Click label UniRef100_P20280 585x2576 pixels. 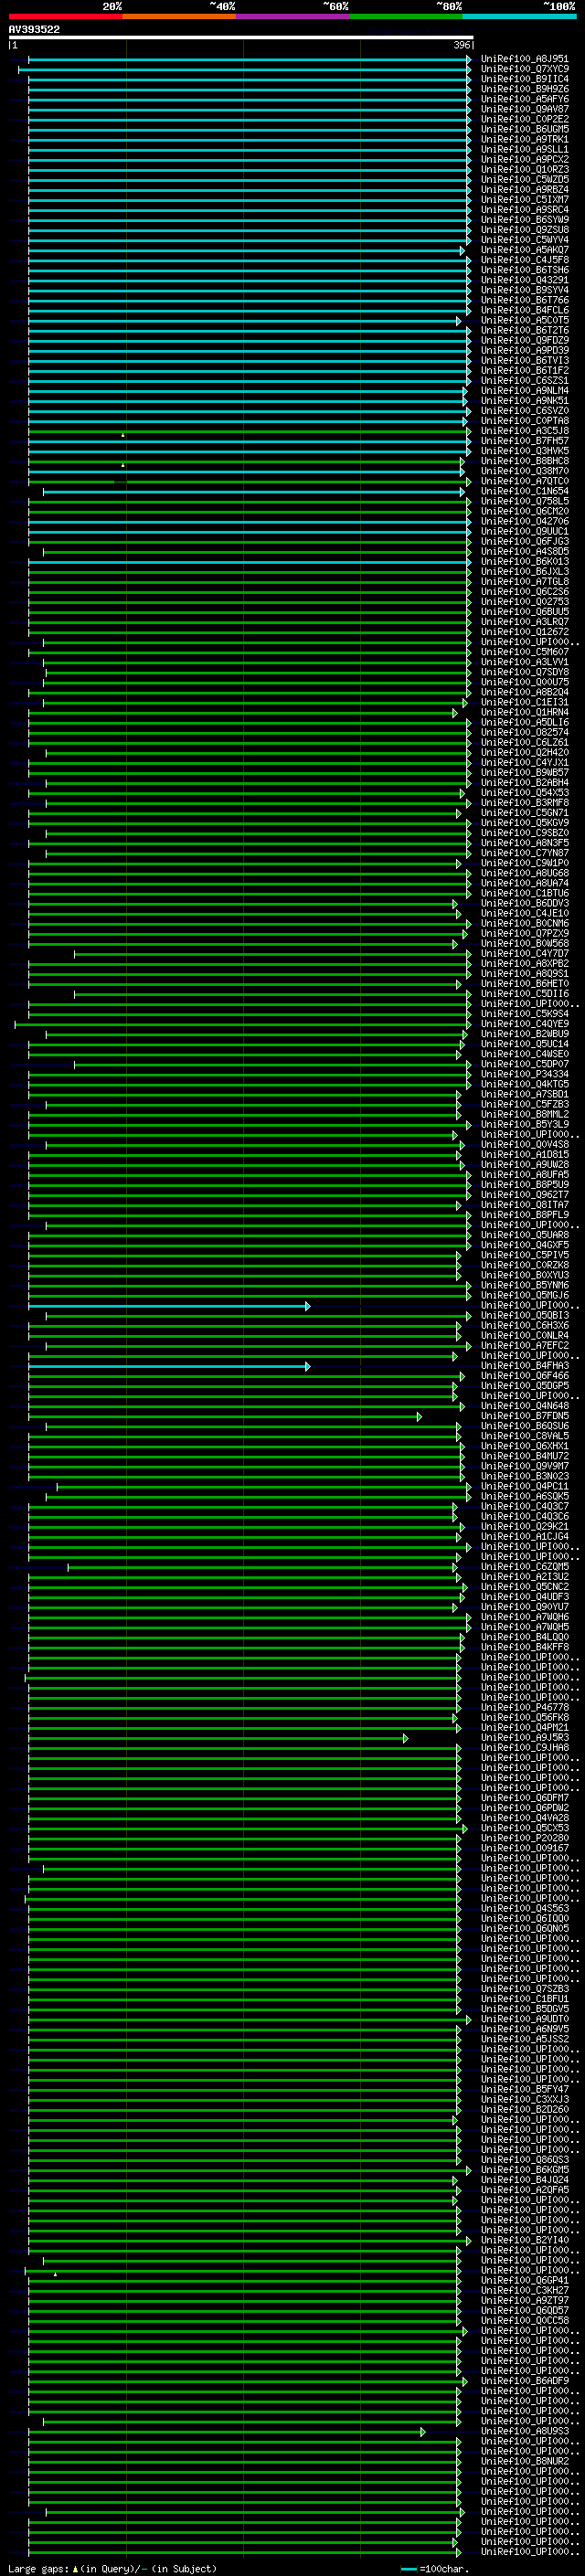(524, 1838)
